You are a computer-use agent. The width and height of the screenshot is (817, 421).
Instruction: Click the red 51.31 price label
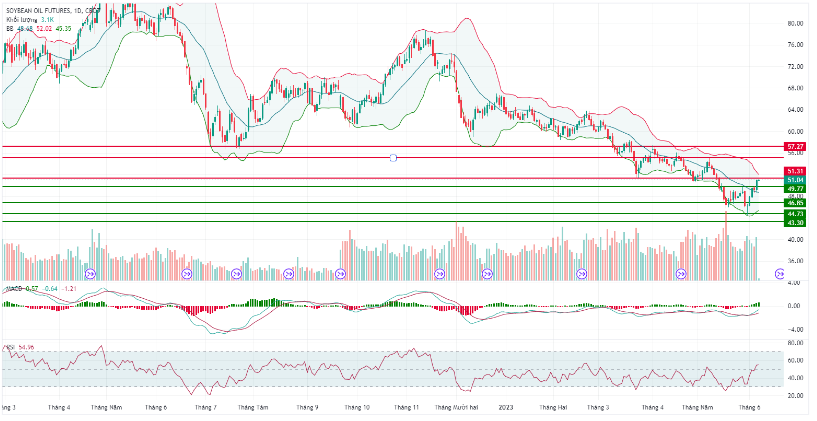pos(796,172)
